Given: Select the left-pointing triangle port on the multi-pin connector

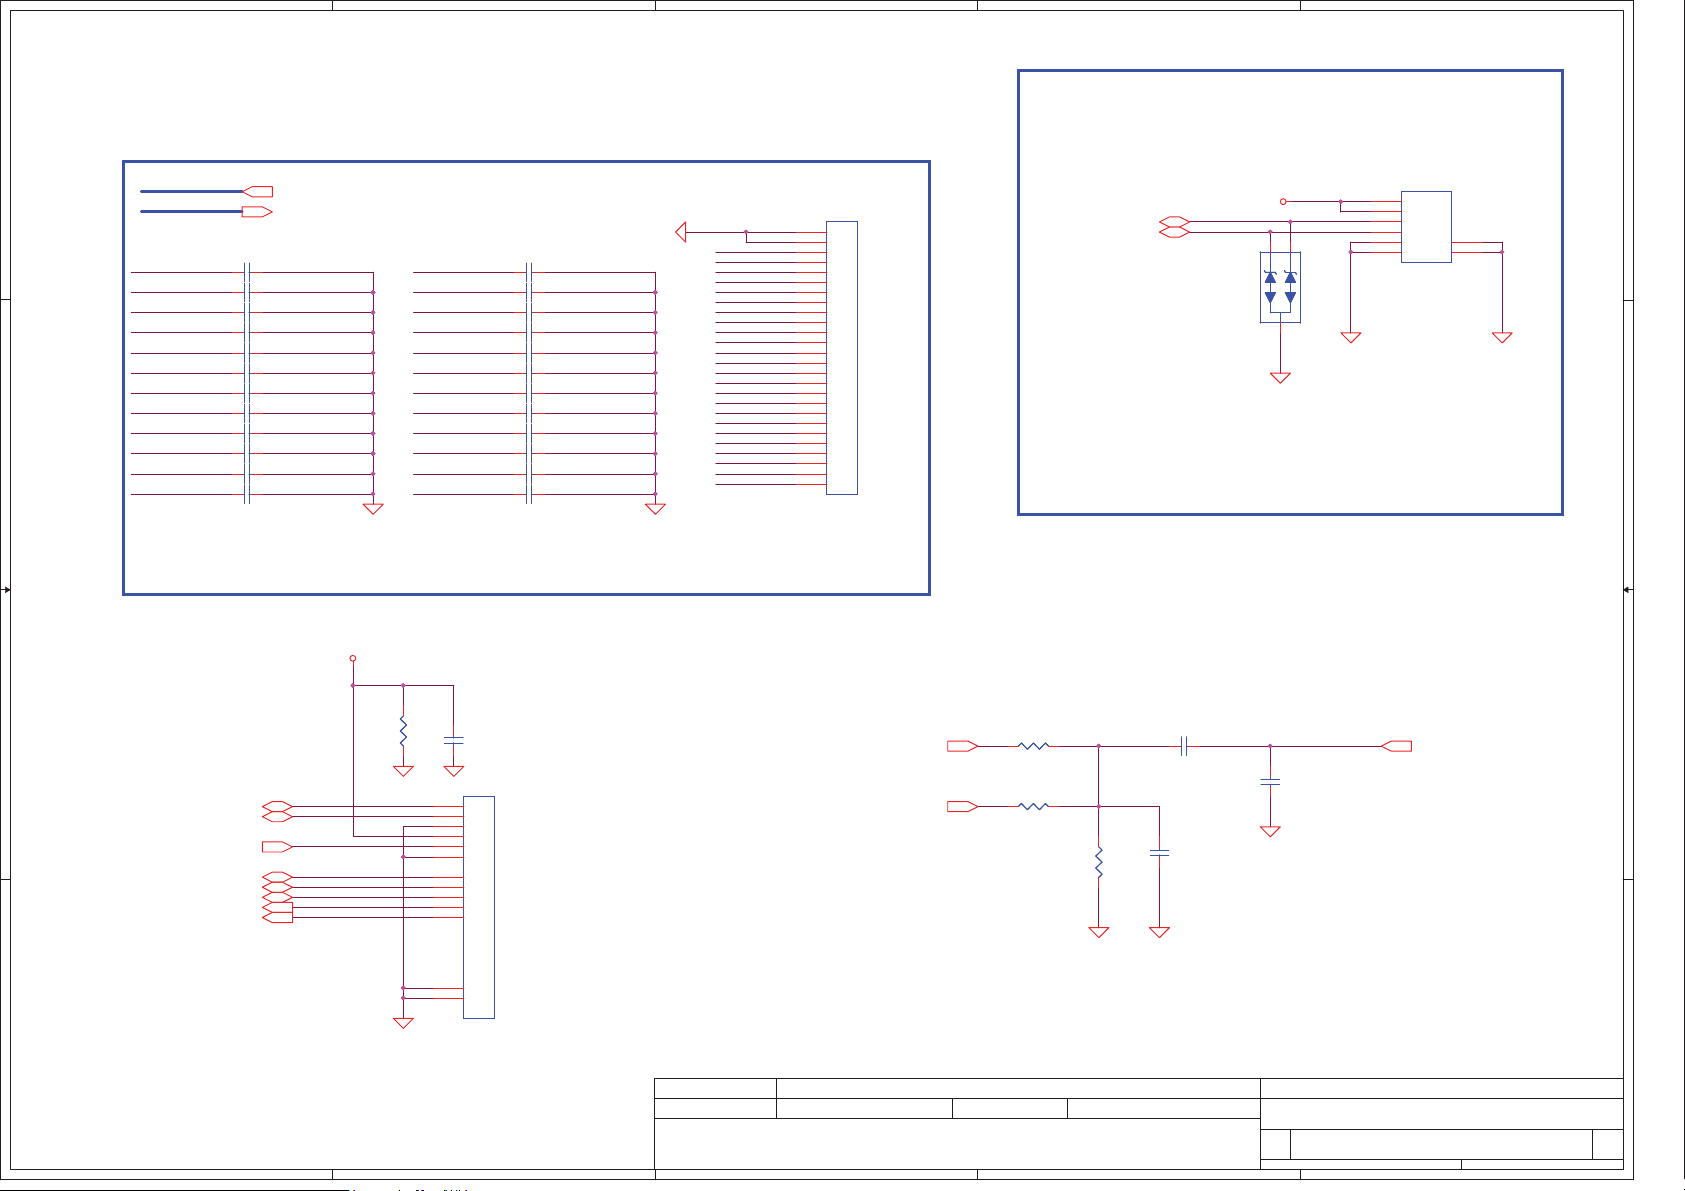Looking at the screenshot, I should pyautogui.click(x=681, y=232).
